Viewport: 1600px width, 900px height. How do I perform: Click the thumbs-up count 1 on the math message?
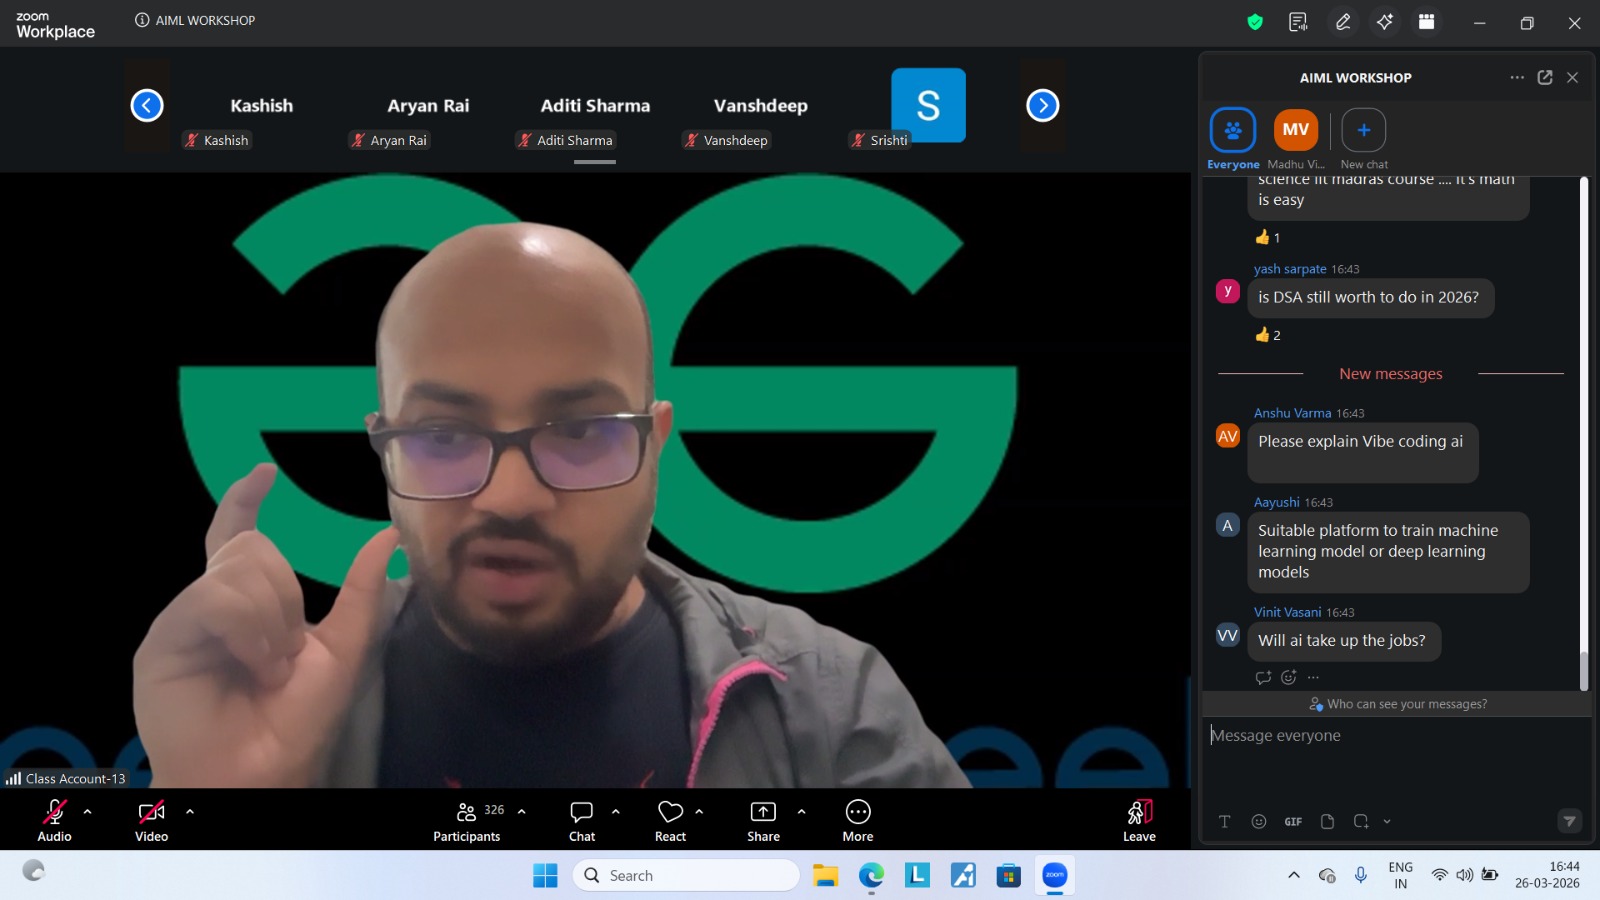pyautogui.click(x=1268, y=237)
